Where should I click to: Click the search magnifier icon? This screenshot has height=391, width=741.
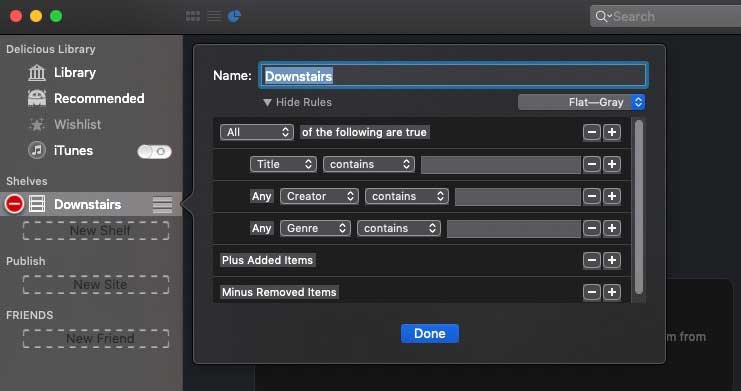coord(602,17)
